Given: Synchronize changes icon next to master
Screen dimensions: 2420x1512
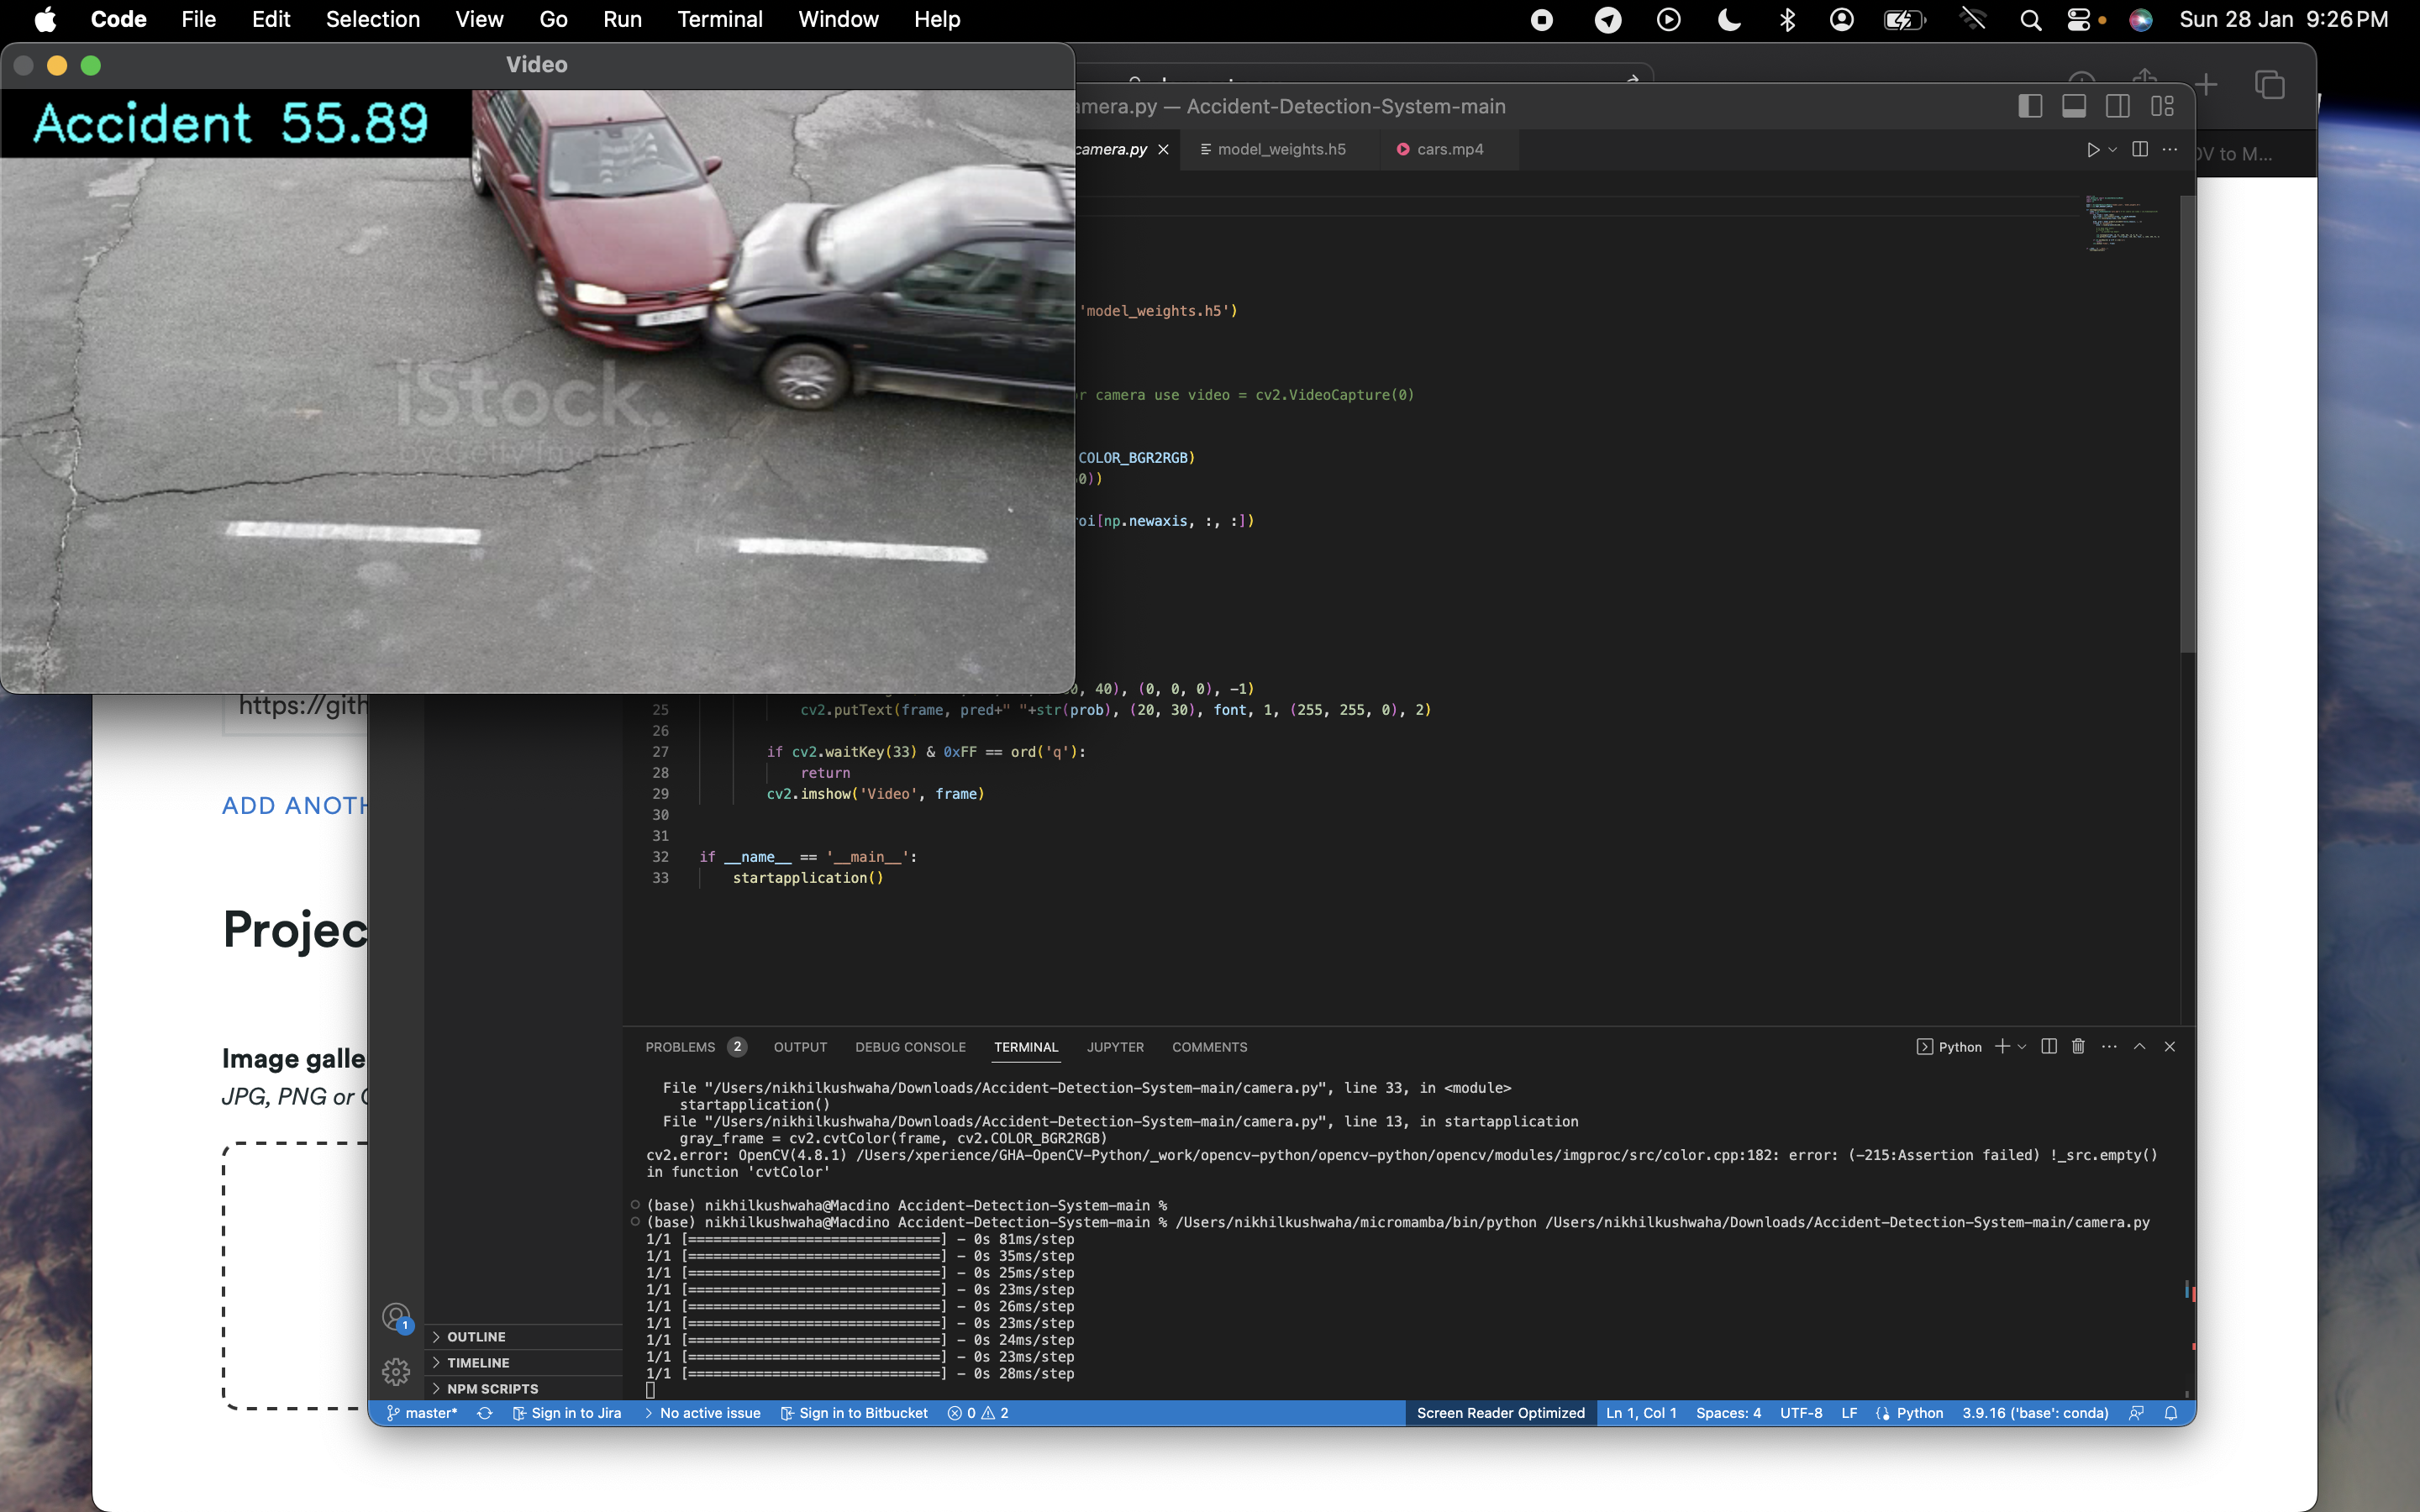Looking at the screenshot, I should tap(485, 1413).
